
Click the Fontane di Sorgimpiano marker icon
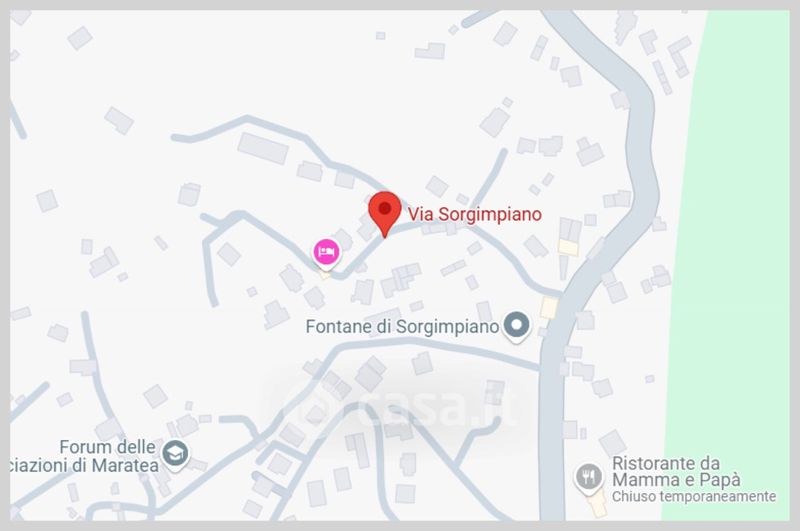tap(516, 326)
